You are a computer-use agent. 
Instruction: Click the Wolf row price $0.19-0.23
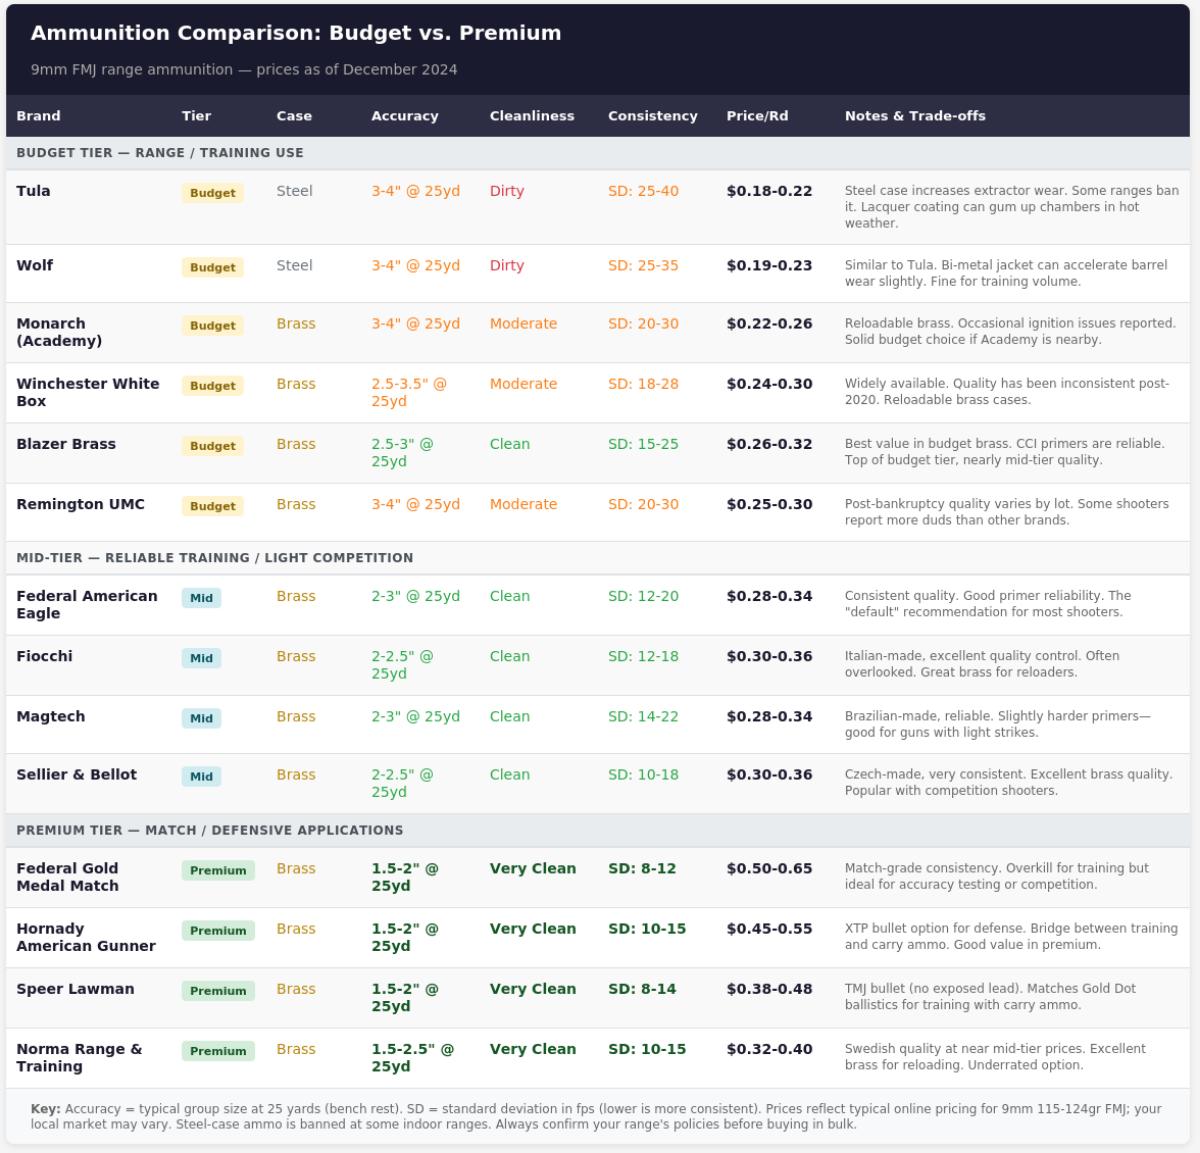point(769,265)
